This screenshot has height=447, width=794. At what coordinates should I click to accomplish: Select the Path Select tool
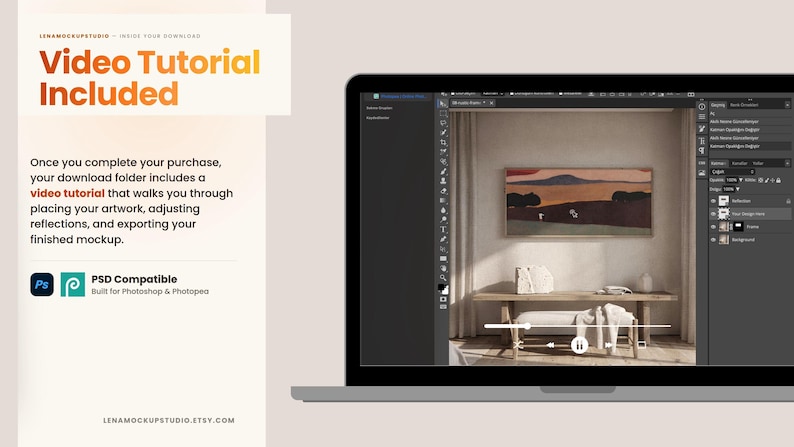pyautogui.click(x=443, y=249)
